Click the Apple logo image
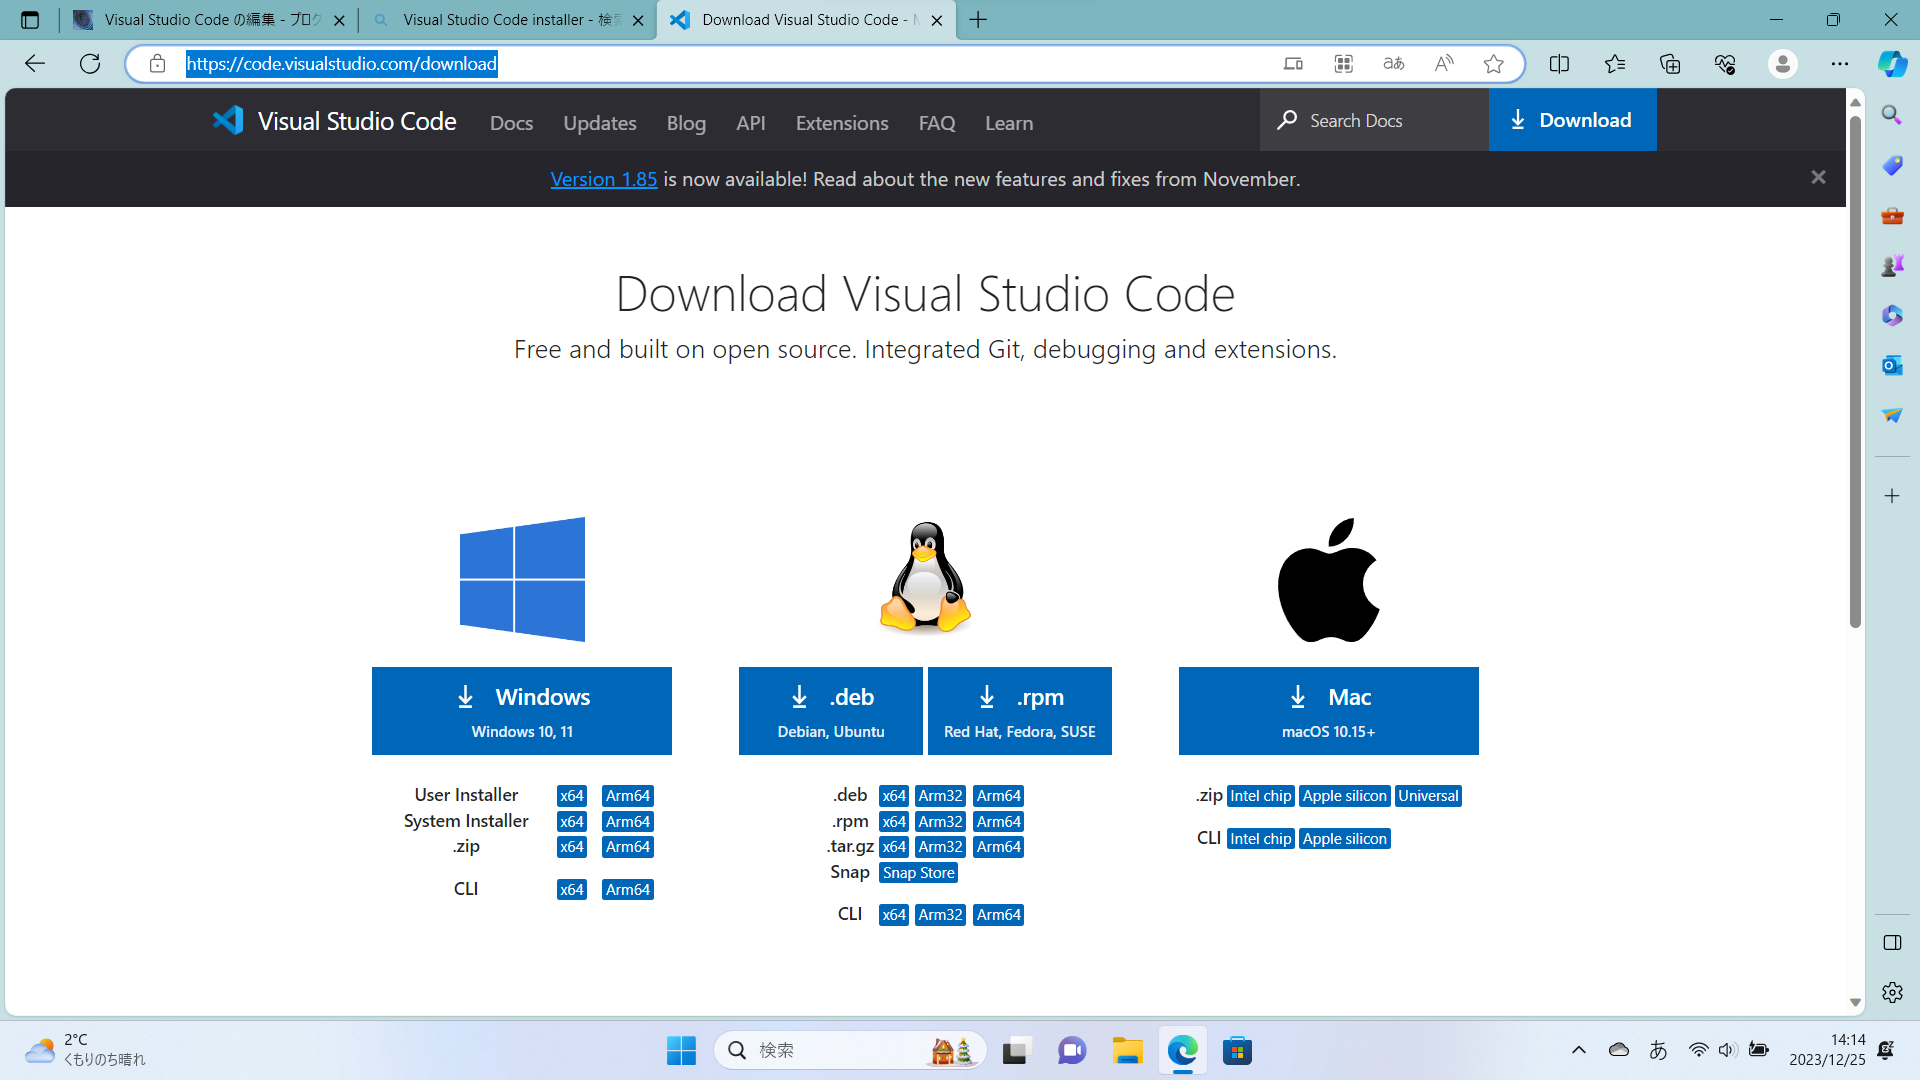This screenshot has height=1080, width=1920. point(1328,579)
